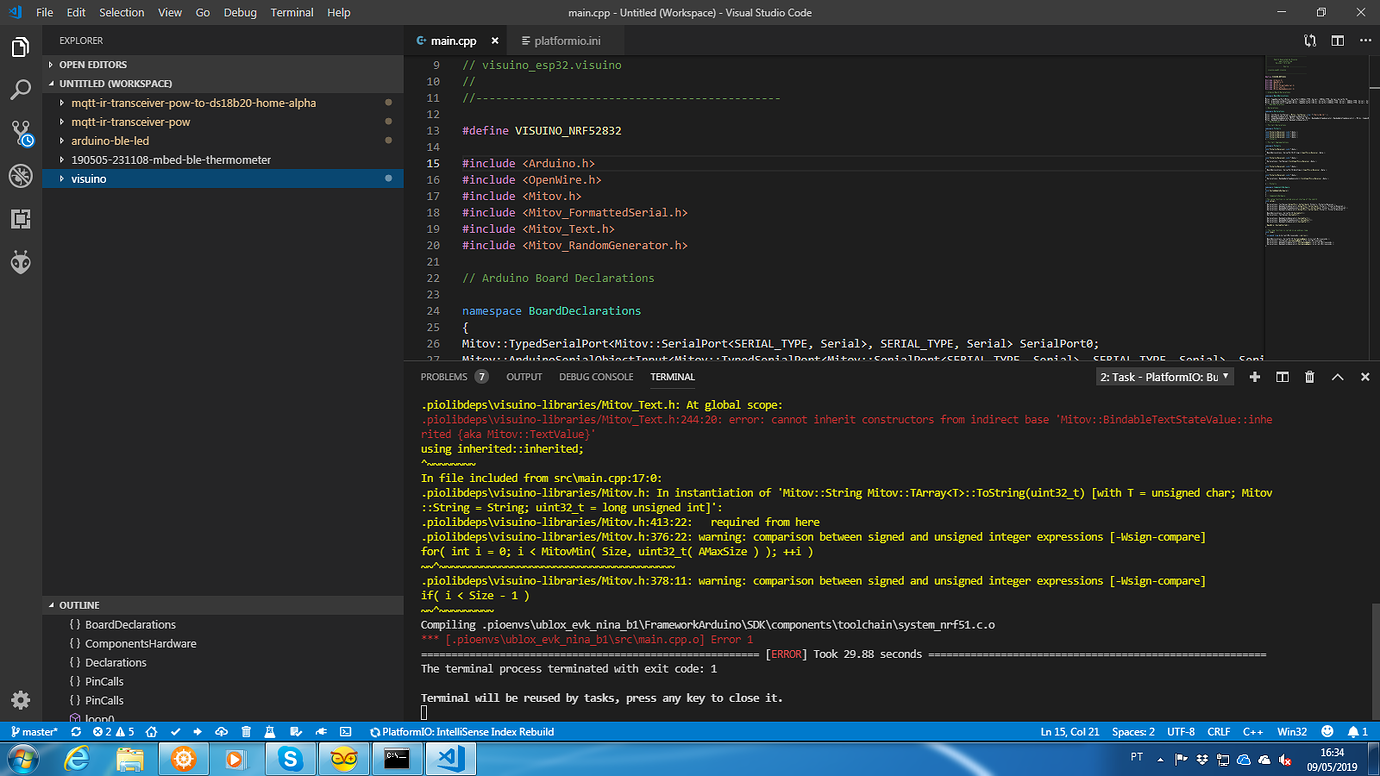This screenshot has width=1380, height=776.
Task: Close the main.cpp tab
Action: (495, 41)
